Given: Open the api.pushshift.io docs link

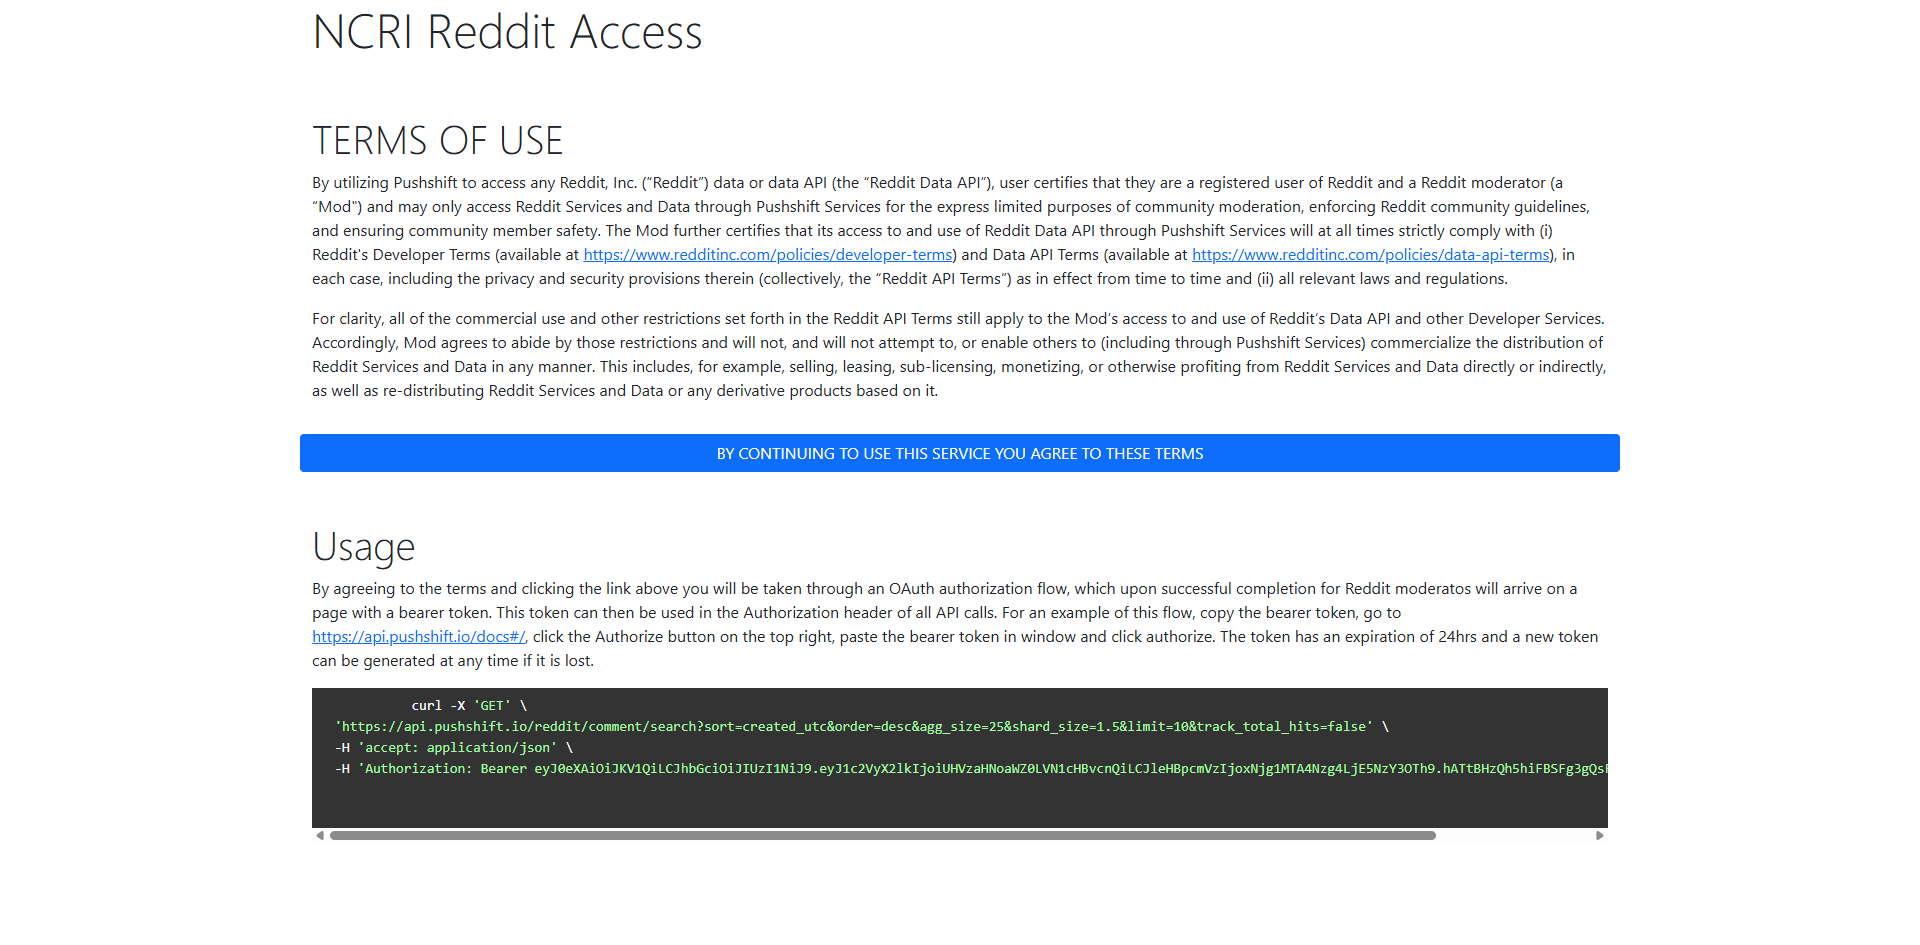Looking at the screenshot, I should point(418,636).
